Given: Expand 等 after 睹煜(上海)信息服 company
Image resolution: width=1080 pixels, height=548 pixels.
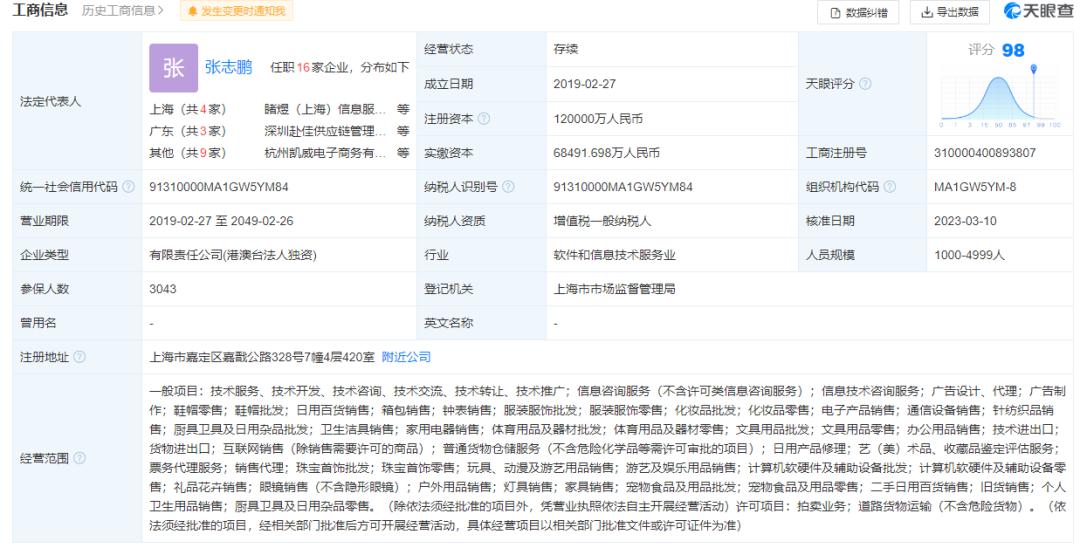Looking at the screenshot, I should (403, 109).
